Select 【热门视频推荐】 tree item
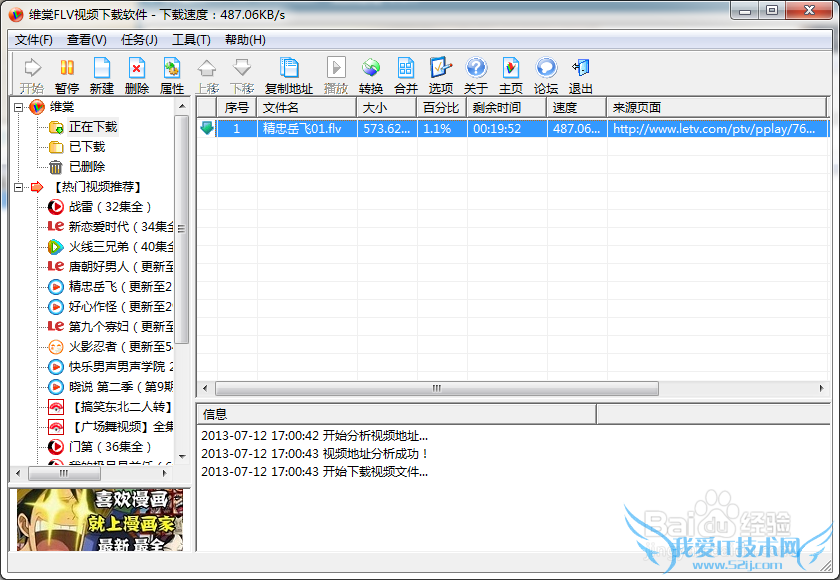 97,187
